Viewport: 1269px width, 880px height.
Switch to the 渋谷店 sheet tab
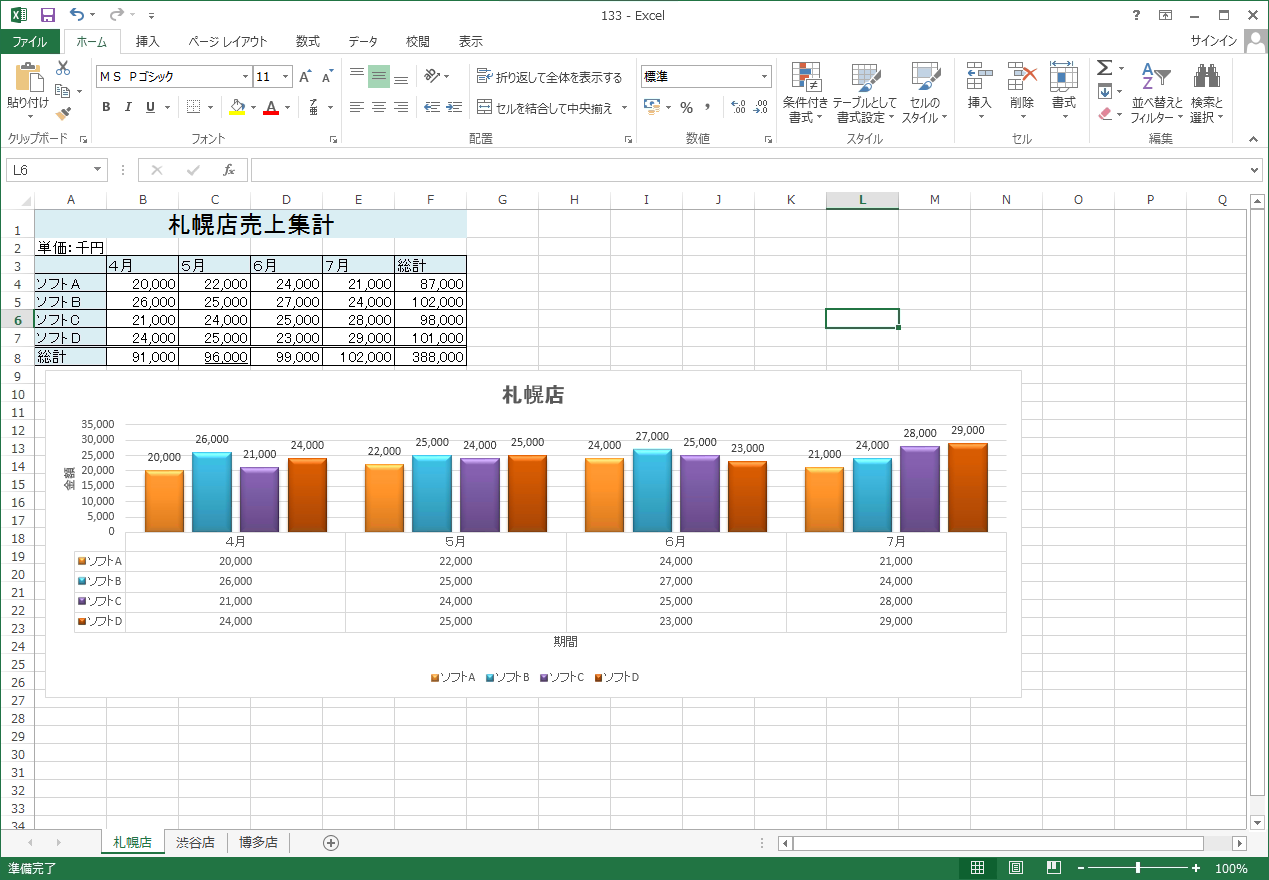195,843
